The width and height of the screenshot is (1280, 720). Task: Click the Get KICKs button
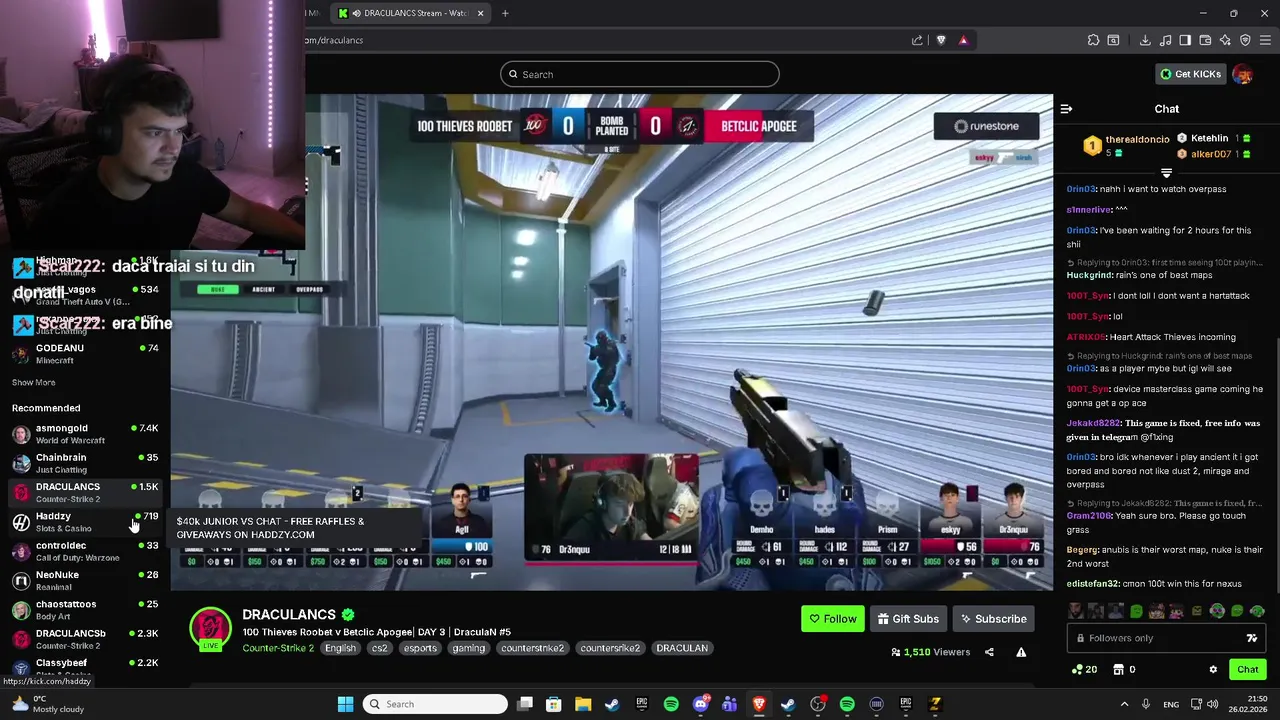1190,74
